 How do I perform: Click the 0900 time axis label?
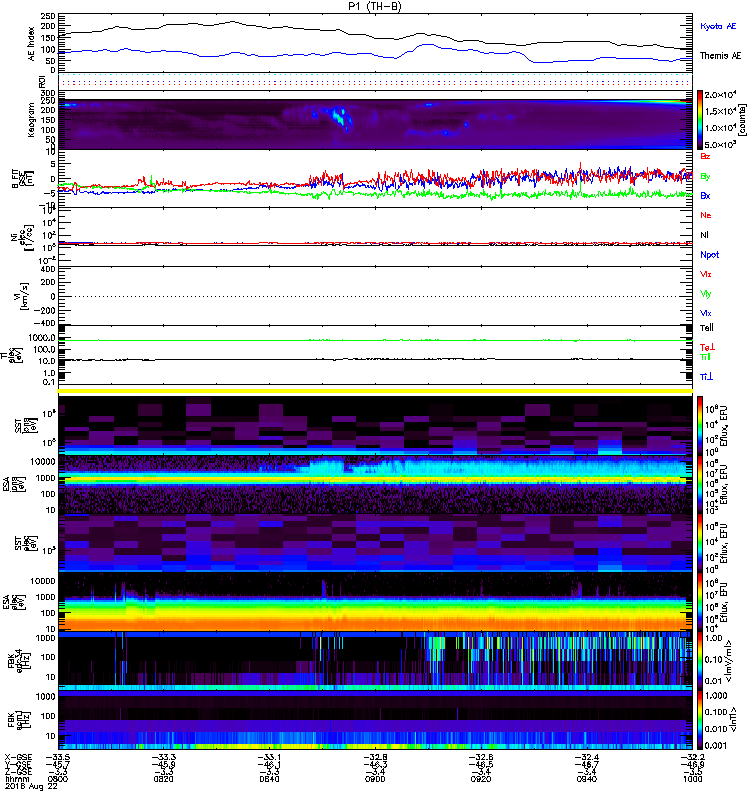coord(375,779)
